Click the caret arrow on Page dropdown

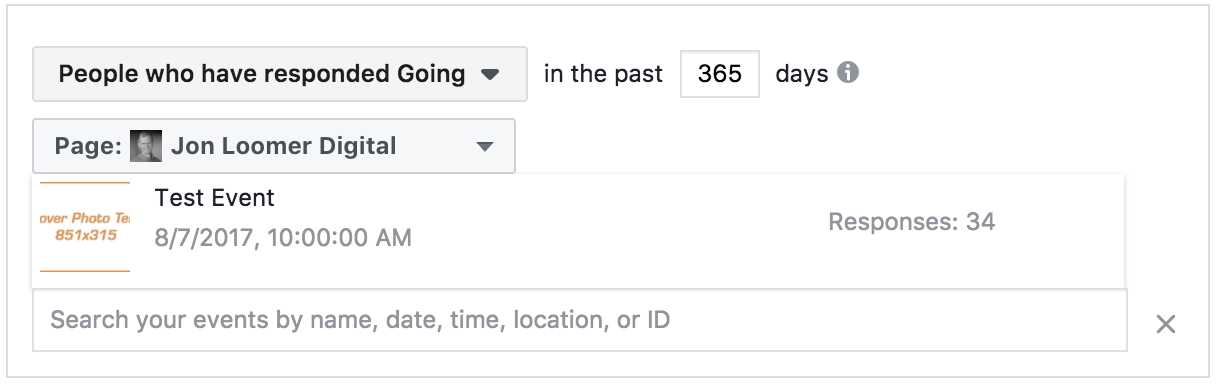click(x=485, y=147)
